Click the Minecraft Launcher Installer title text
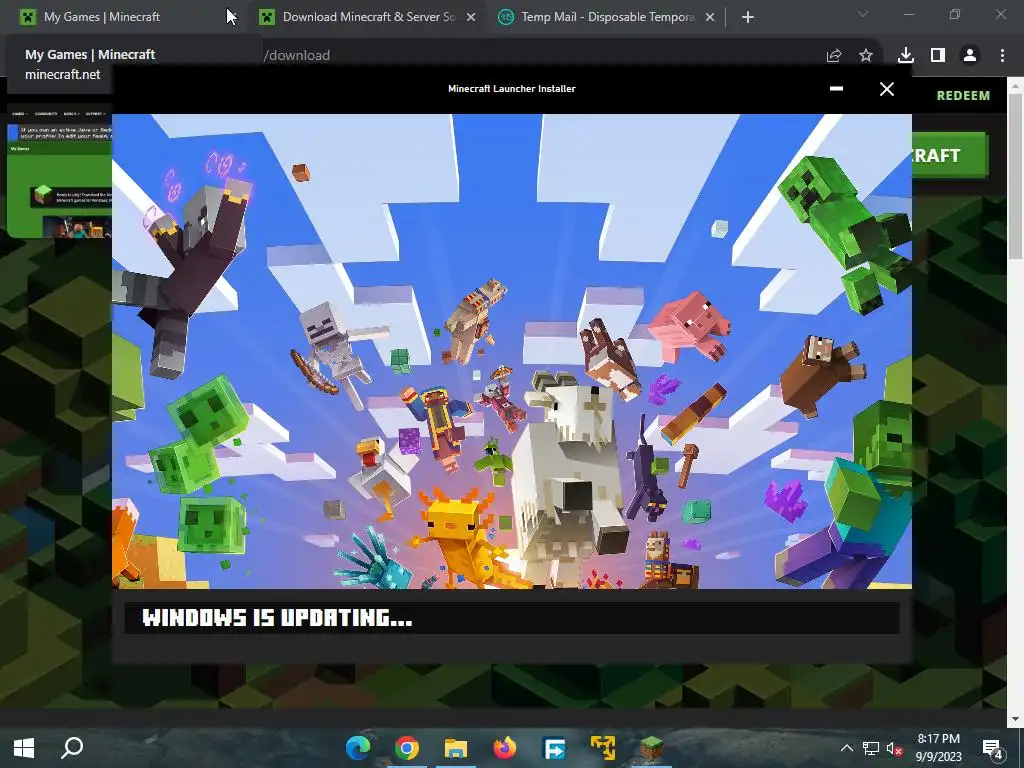 512,89
